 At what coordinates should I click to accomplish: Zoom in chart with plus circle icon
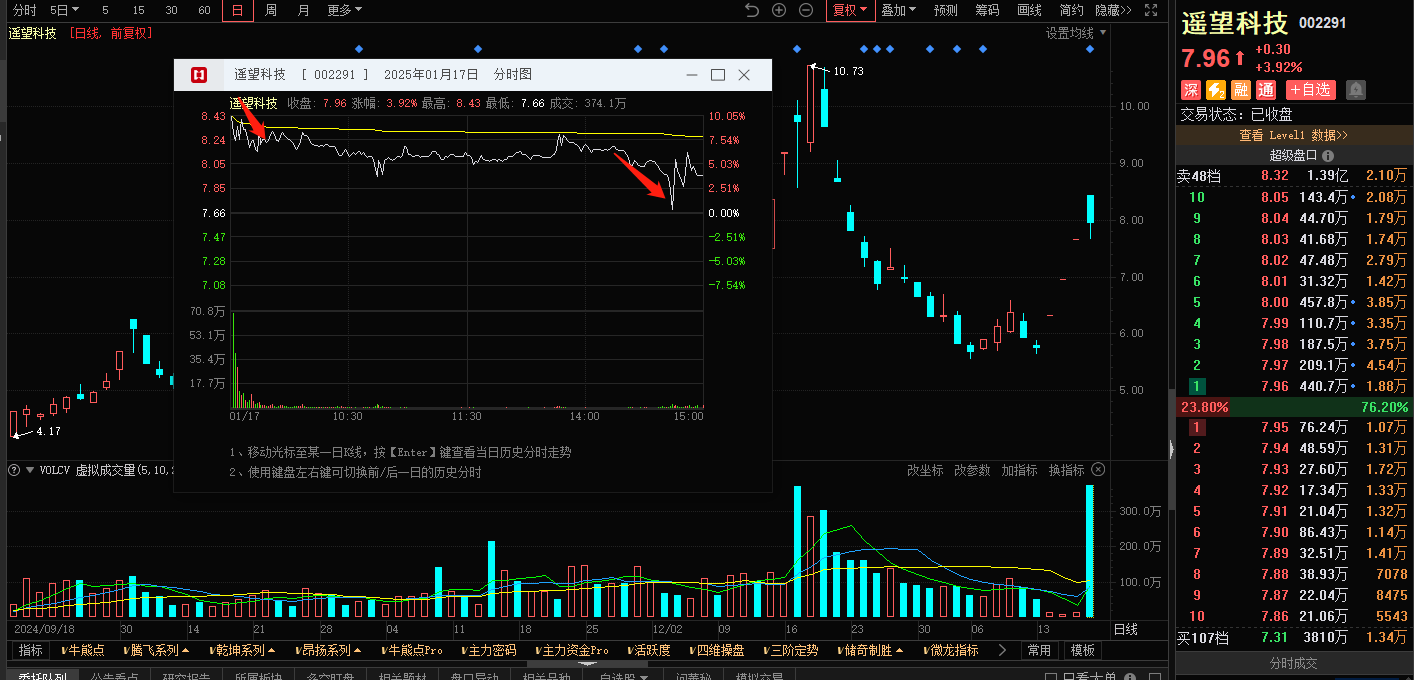pyautogui.click(x=779, y=10)
